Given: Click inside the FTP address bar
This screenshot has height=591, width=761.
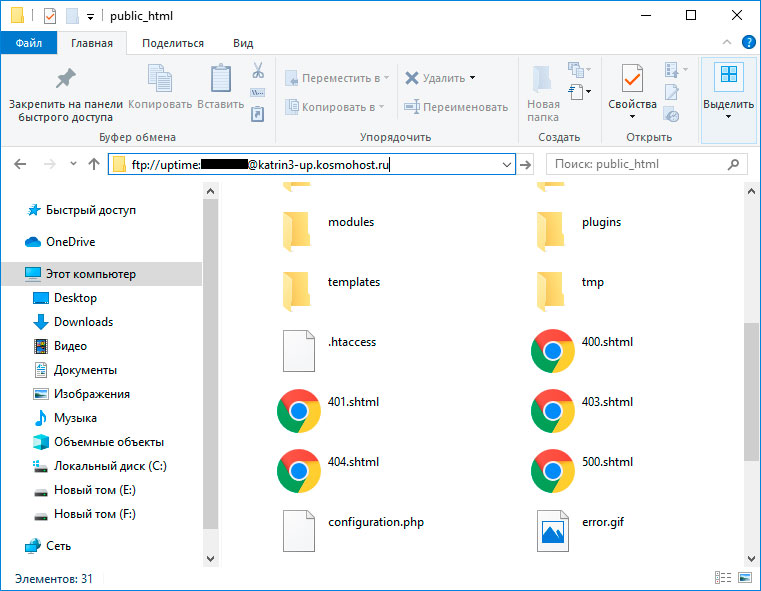Looking at the screenshot, I should (312, 164).
